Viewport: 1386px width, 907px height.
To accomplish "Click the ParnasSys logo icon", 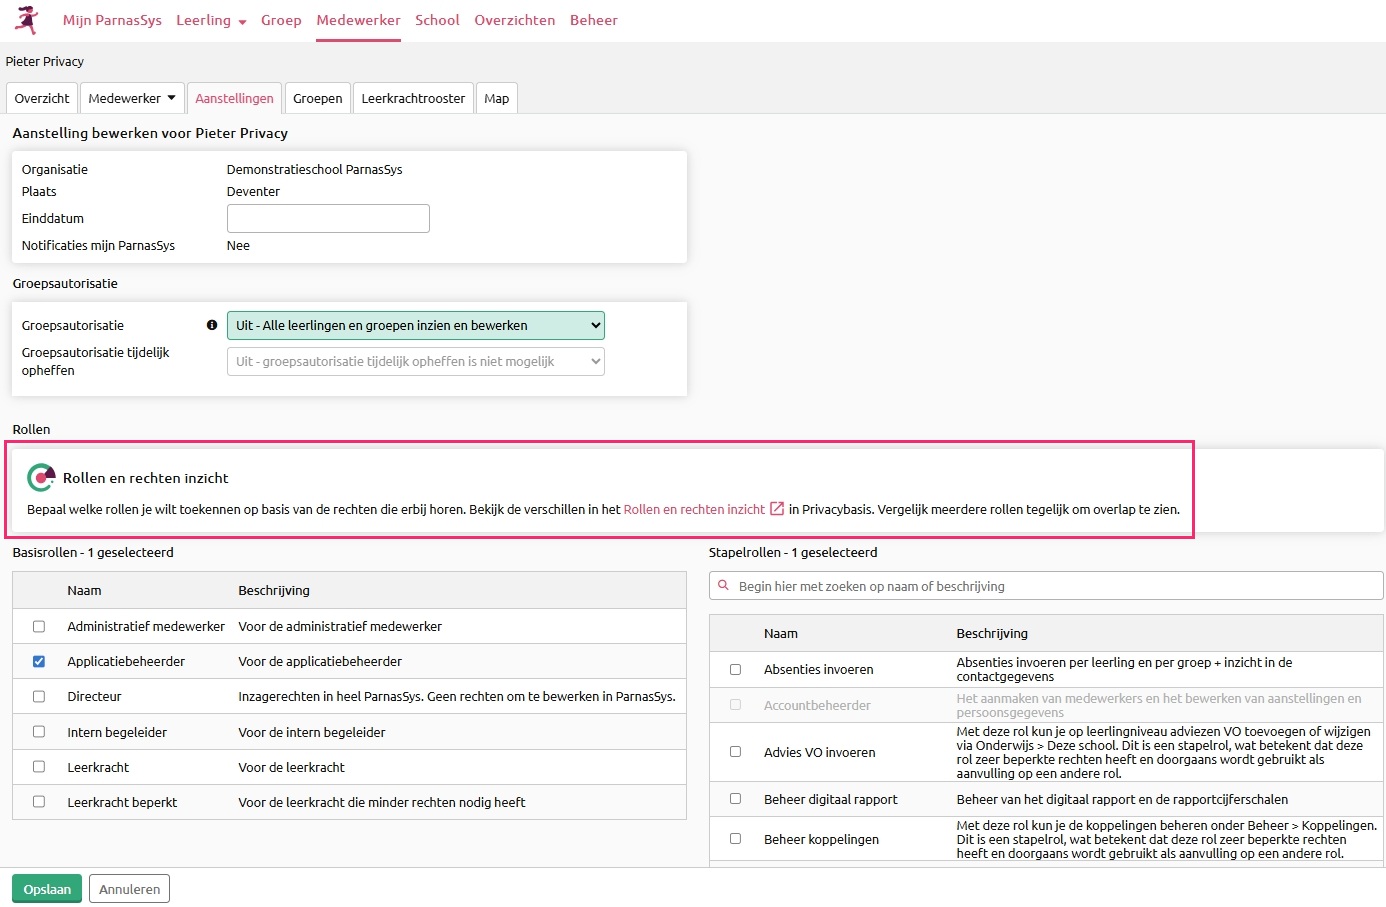I will [27, 20].
